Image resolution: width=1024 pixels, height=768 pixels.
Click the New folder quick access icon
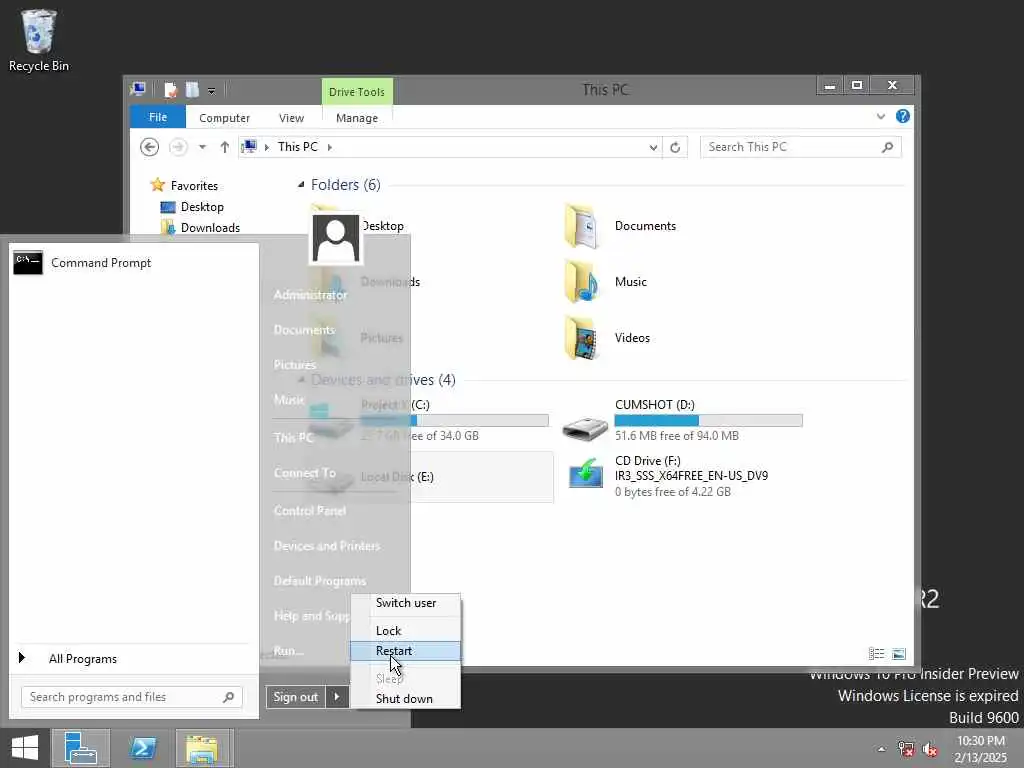pos(192,89)
